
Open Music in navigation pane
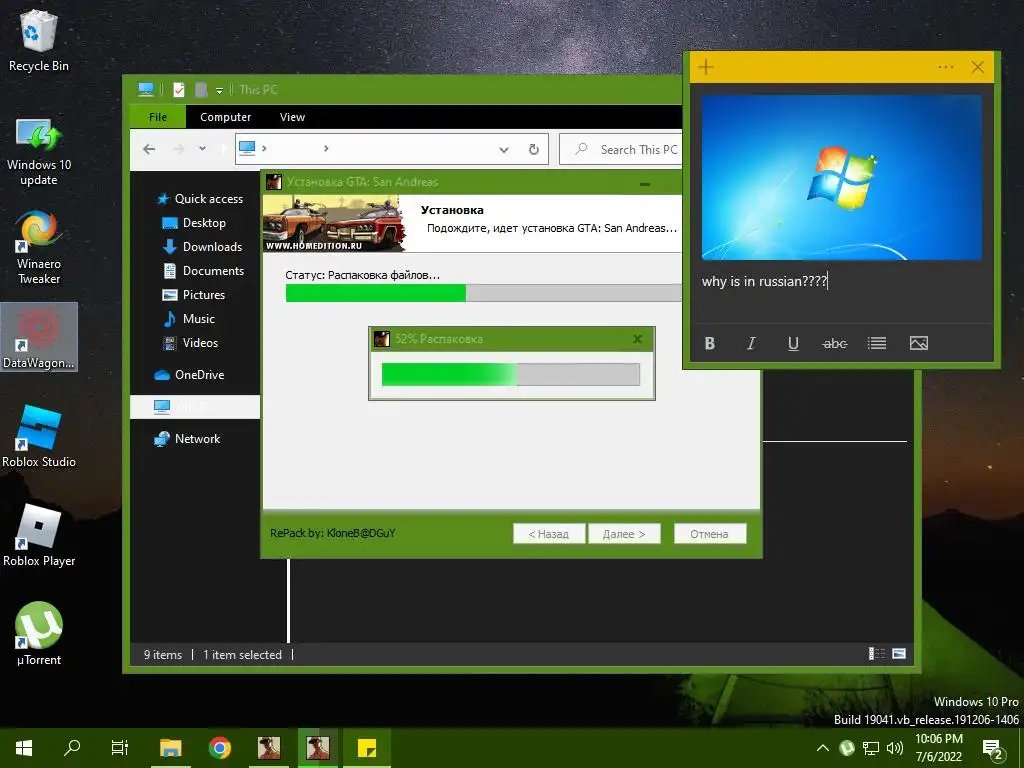click(x=188, y=319)
